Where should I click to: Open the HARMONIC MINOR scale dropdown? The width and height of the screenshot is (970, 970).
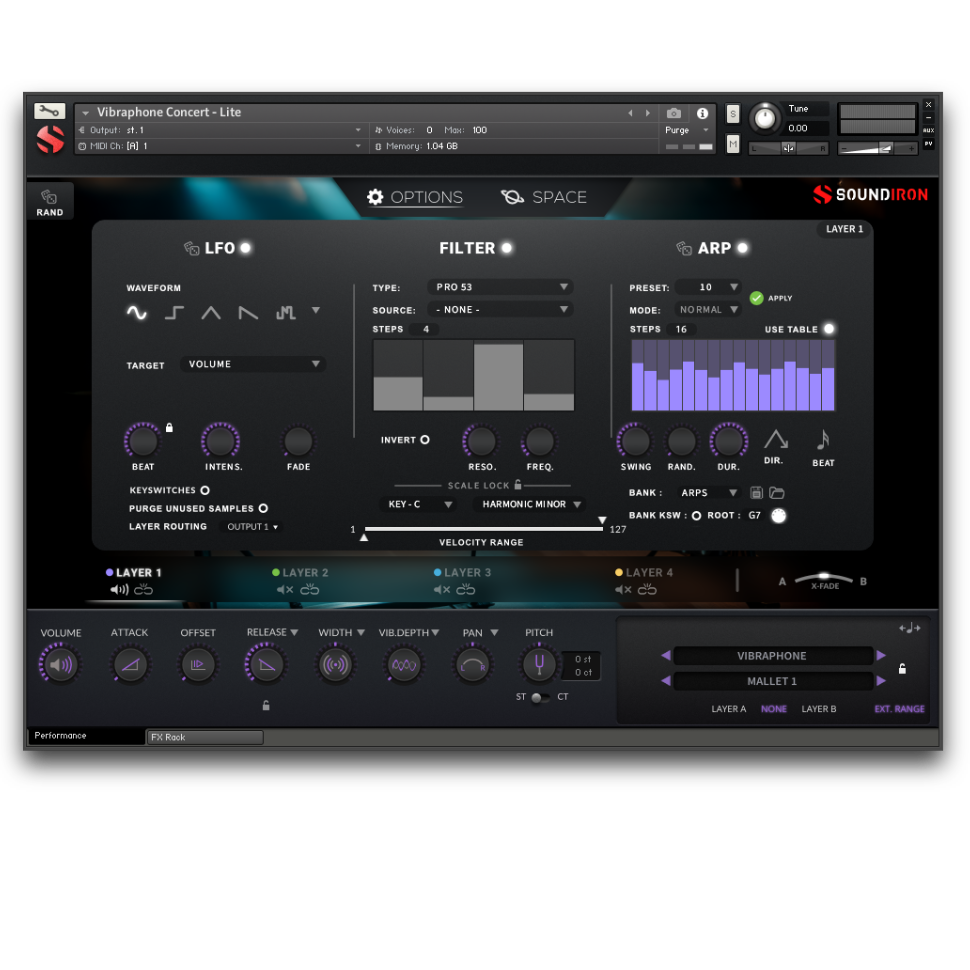coord(531,504)
